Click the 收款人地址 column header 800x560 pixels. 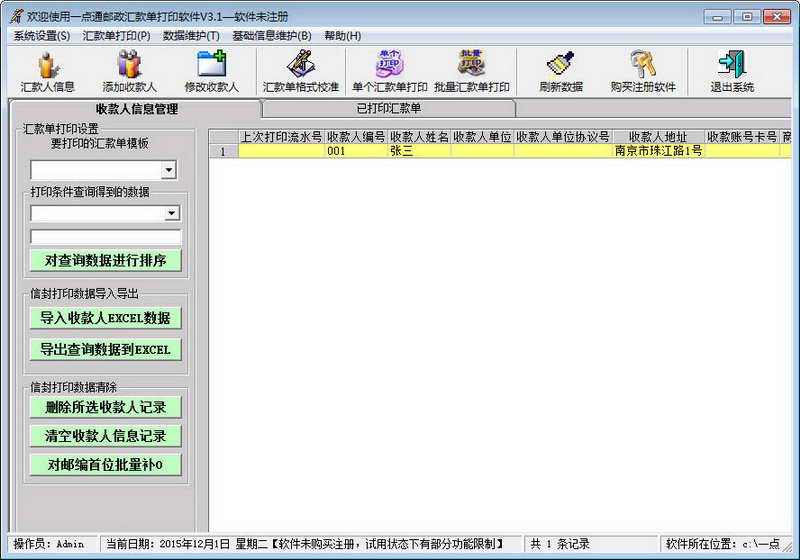coord(658,137)
